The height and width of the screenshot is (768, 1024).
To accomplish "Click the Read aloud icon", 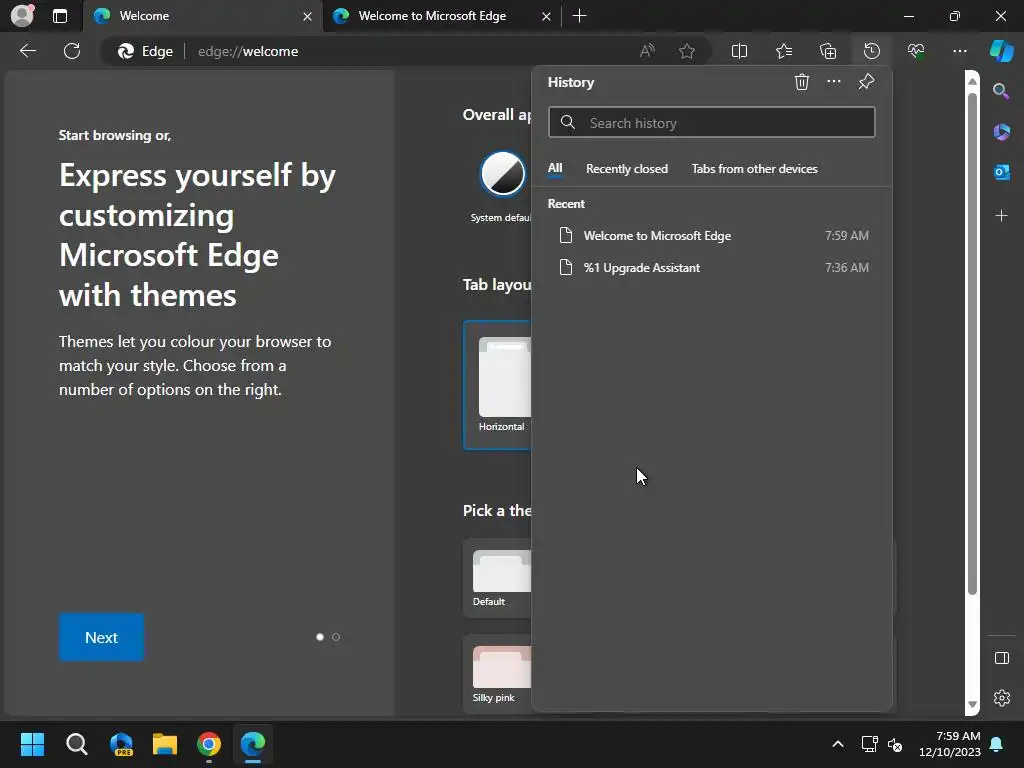I will (647, 51).
